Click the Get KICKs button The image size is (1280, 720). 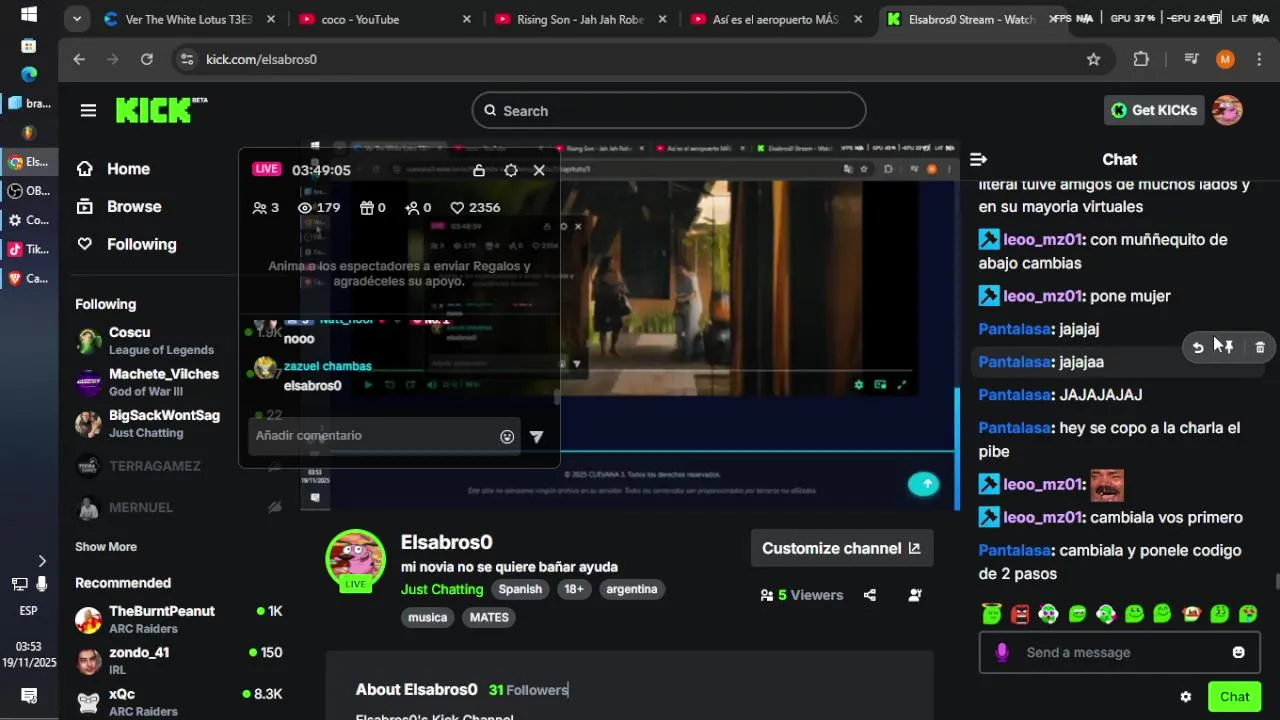(x=1154, y=110)
